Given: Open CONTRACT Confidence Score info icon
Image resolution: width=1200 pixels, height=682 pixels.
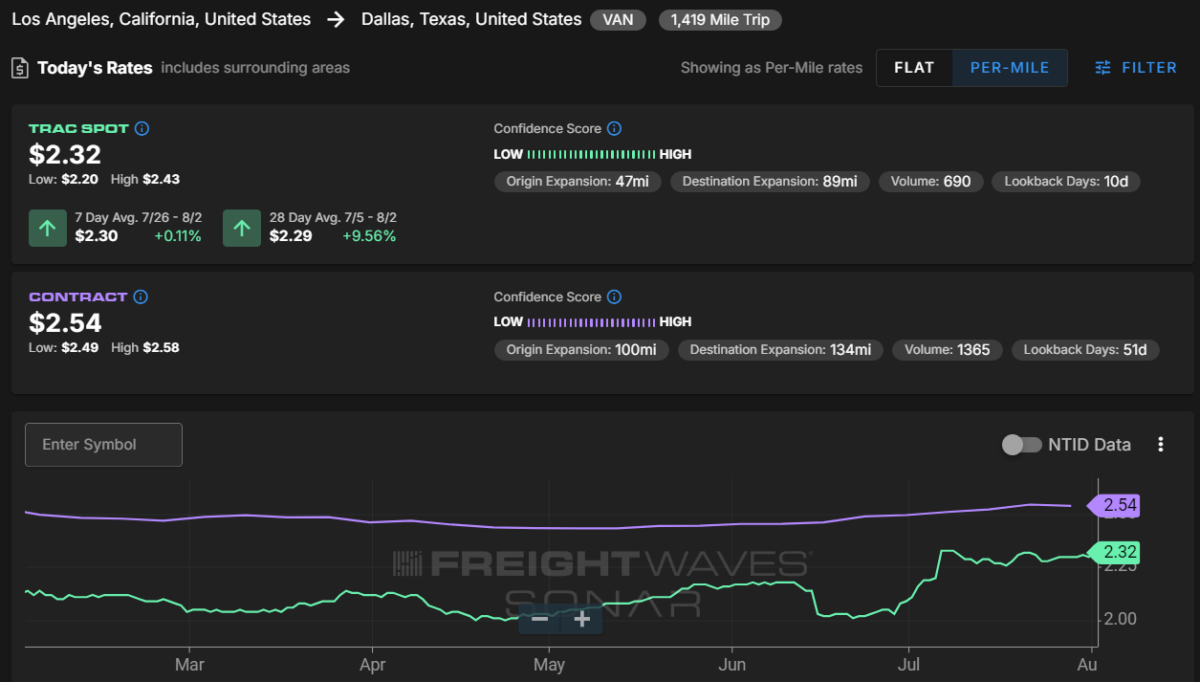Looking at the screenshot, I should tap(614, 297).
